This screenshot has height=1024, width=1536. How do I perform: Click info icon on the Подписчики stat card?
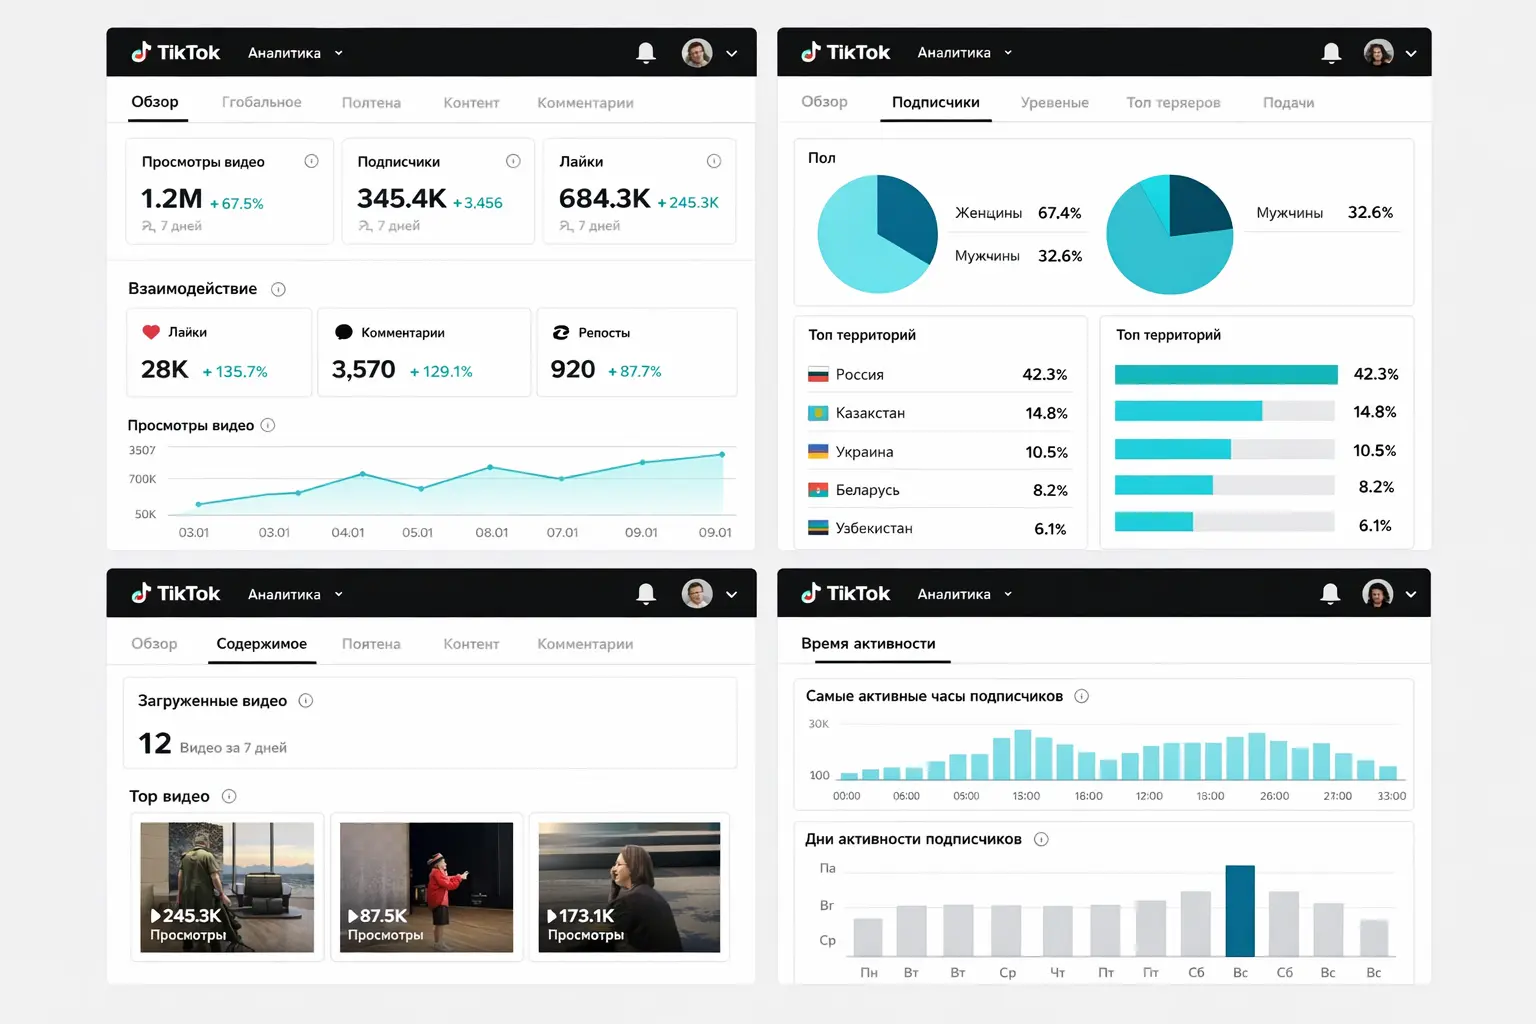tap(513, 161)
